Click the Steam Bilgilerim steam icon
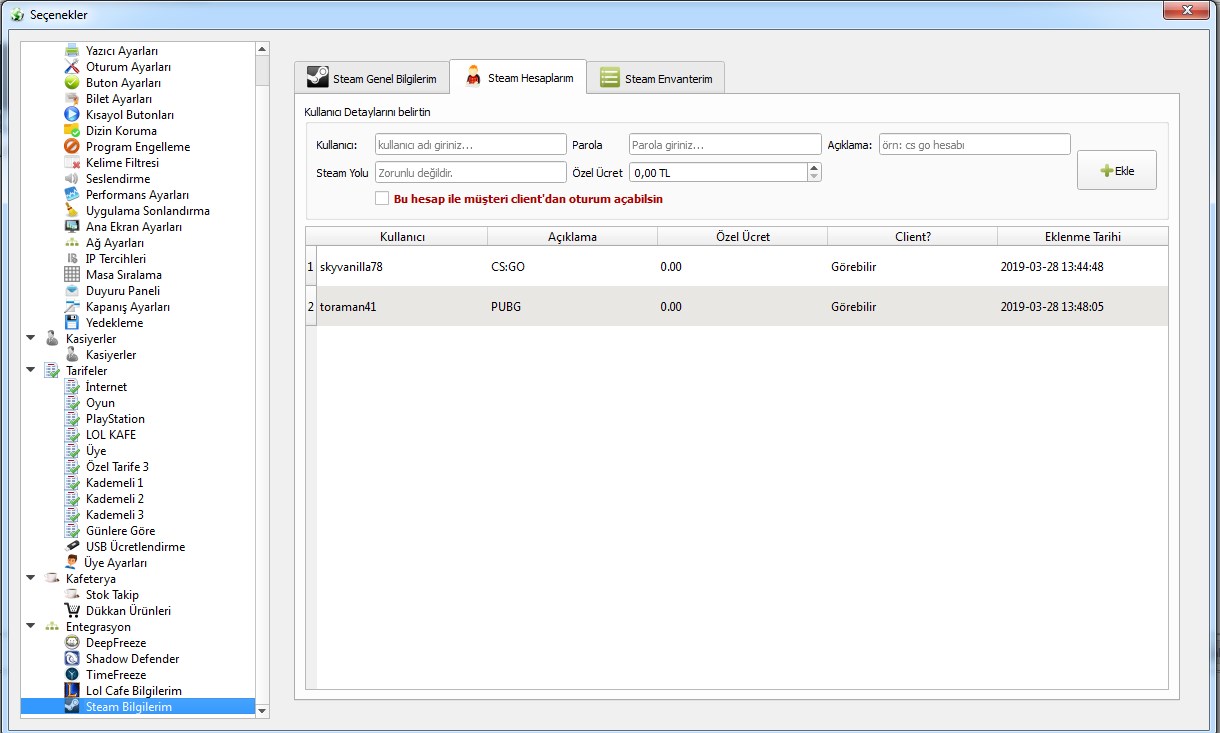The height and width of the screenshot is (733, 1220). click(x=72, y=707)
